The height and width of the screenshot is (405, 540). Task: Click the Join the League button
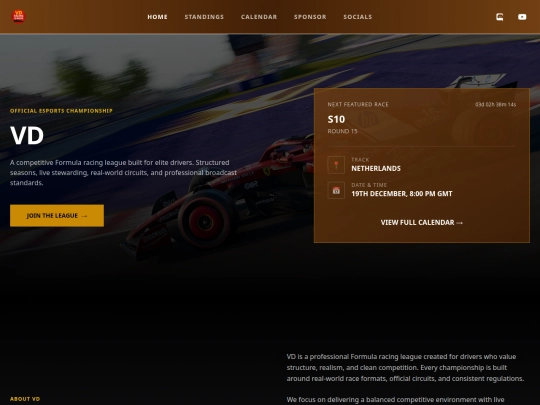57,216
